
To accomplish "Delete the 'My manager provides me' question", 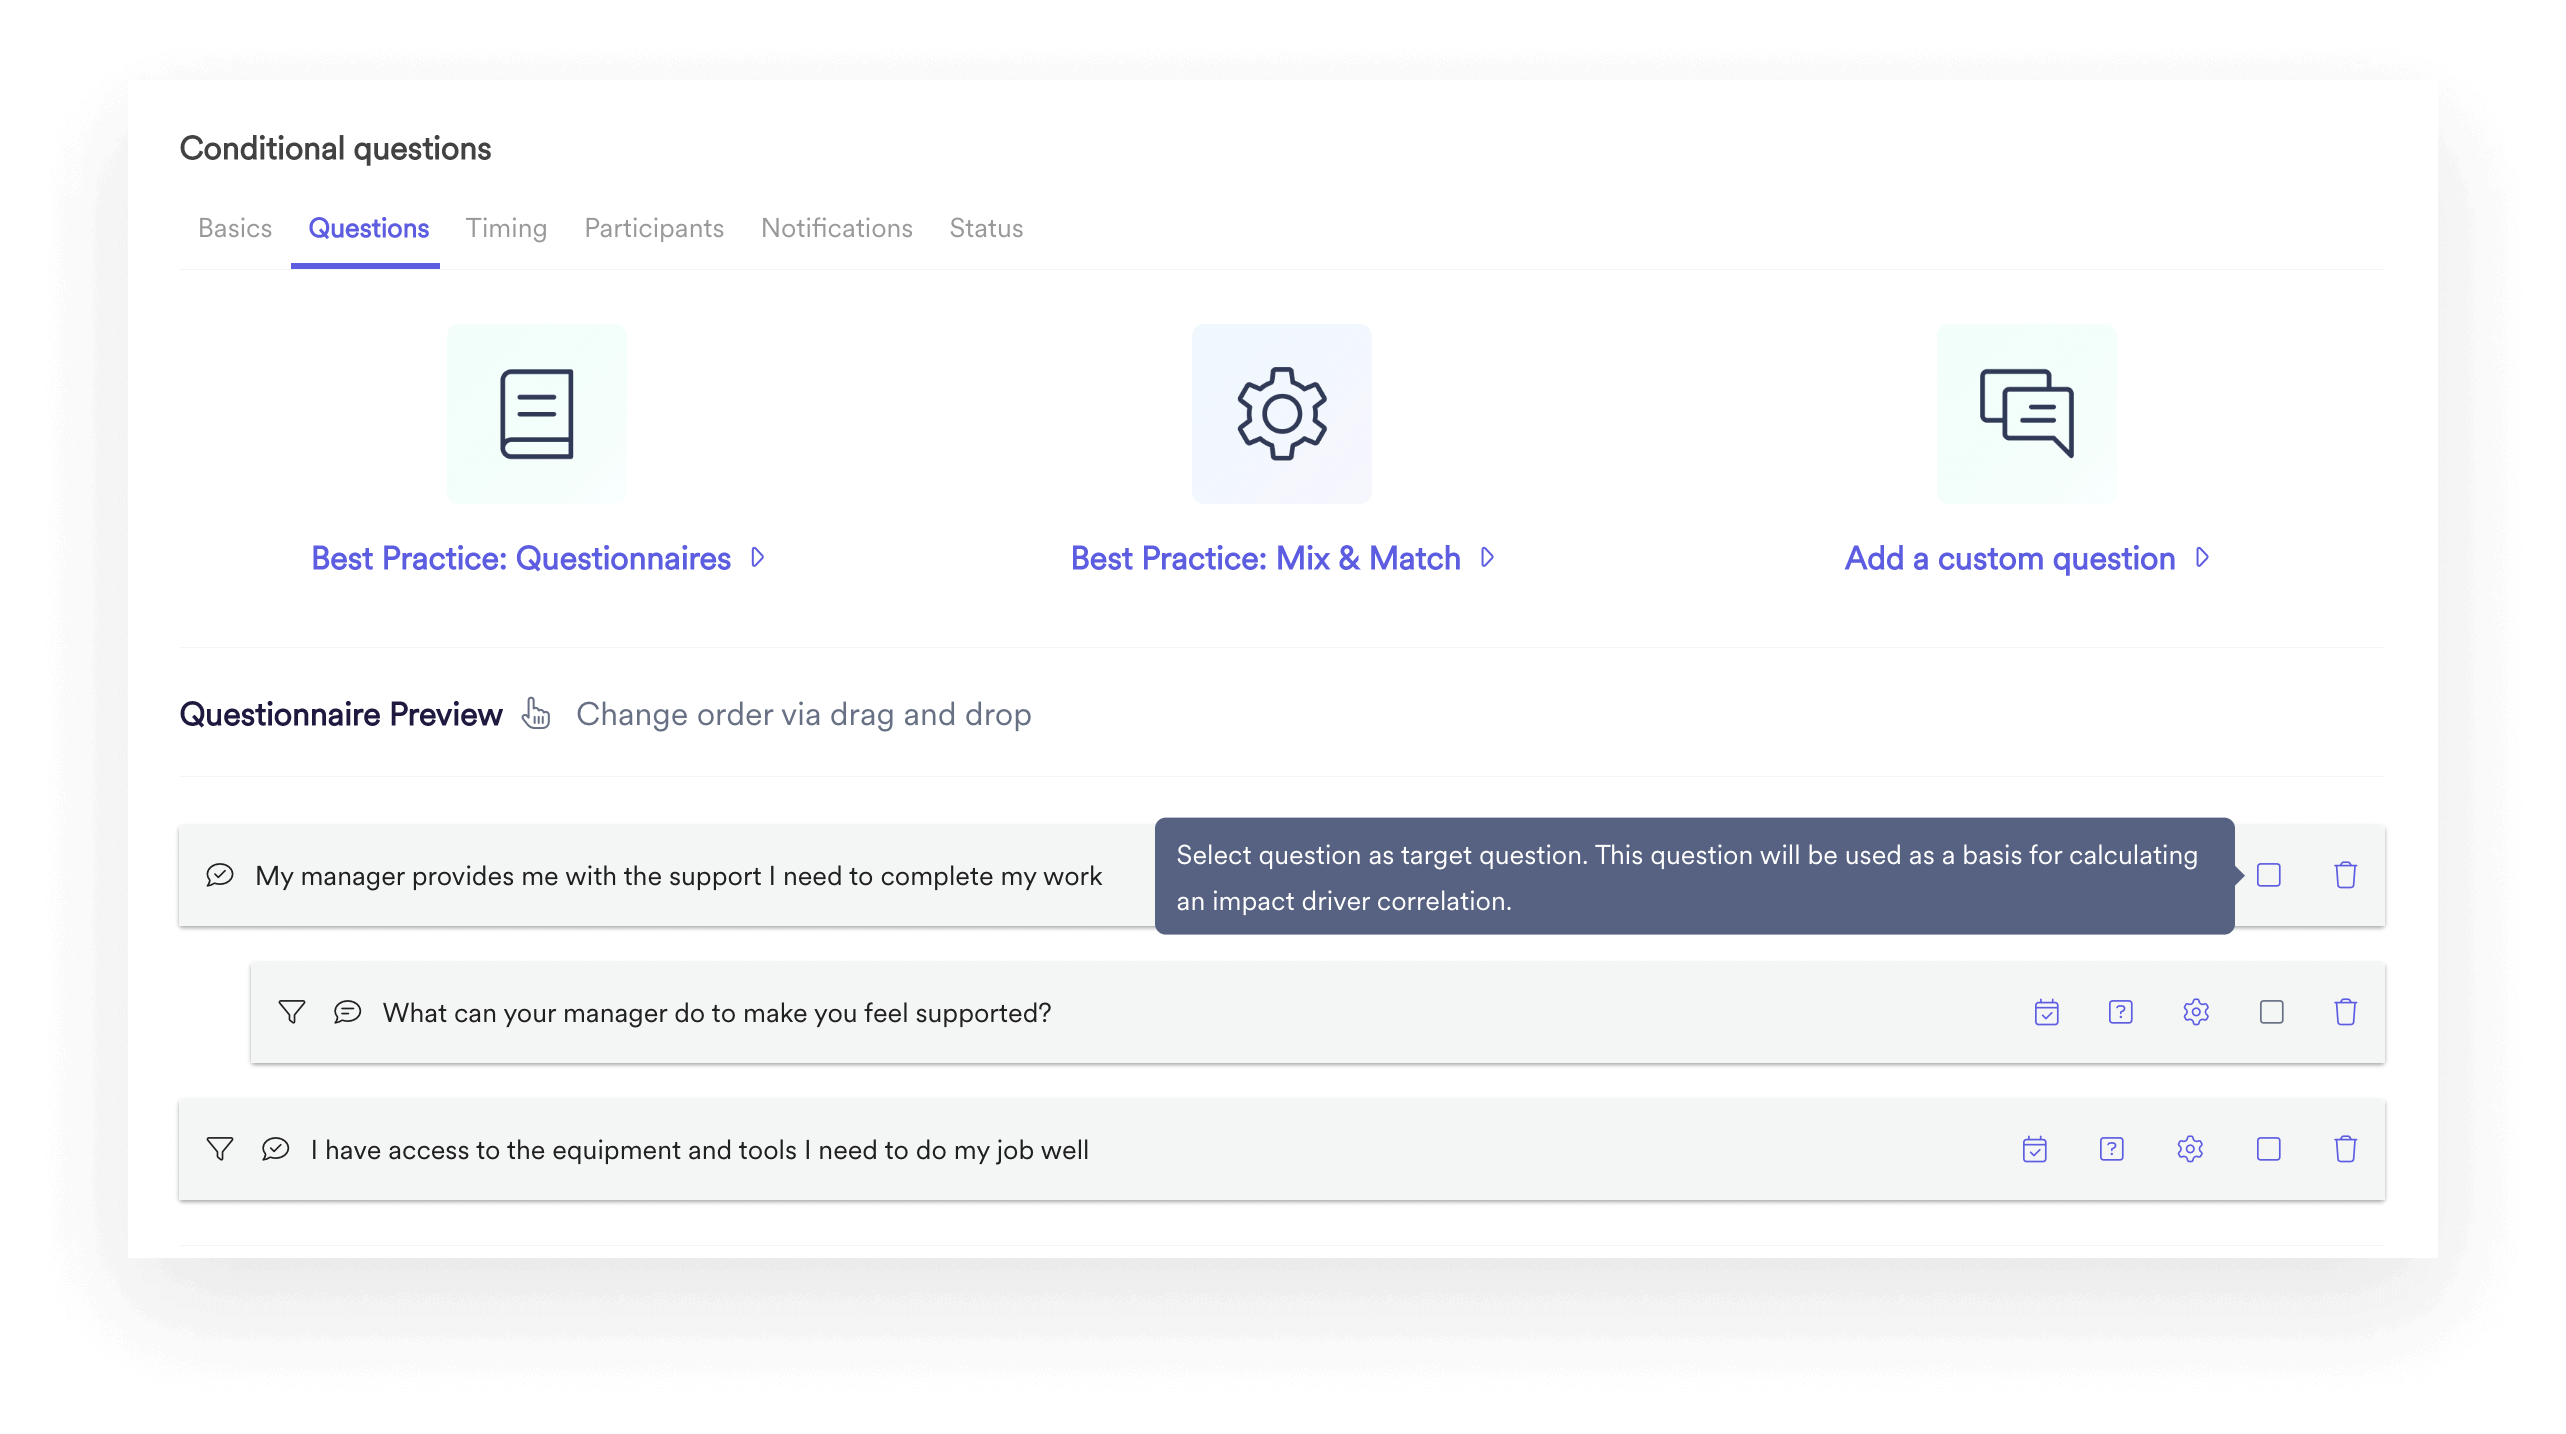I will 2345,875.
